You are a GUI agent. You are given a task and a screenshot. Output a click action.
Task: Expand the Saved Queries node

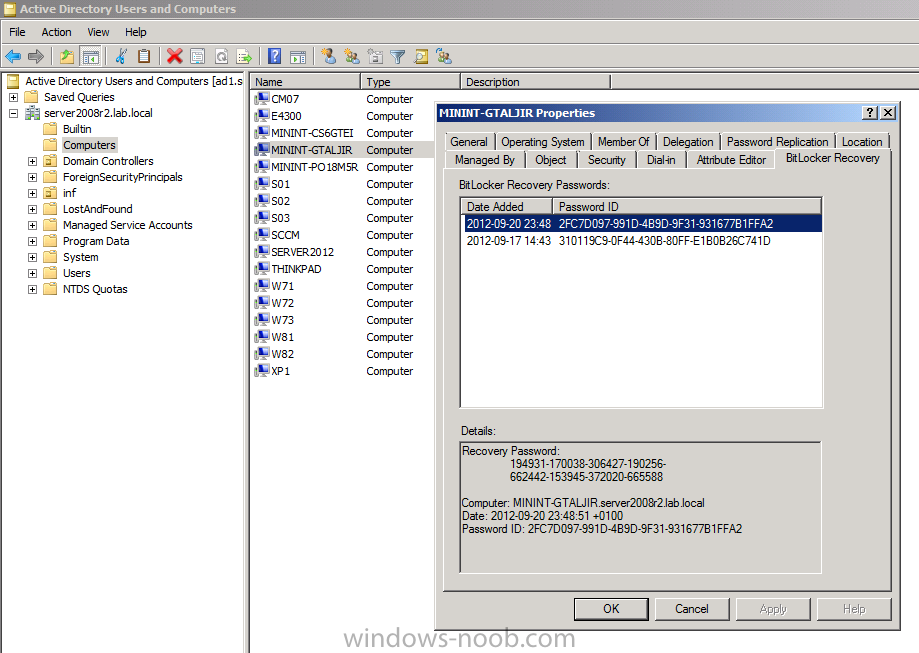[x=13, y=97]
